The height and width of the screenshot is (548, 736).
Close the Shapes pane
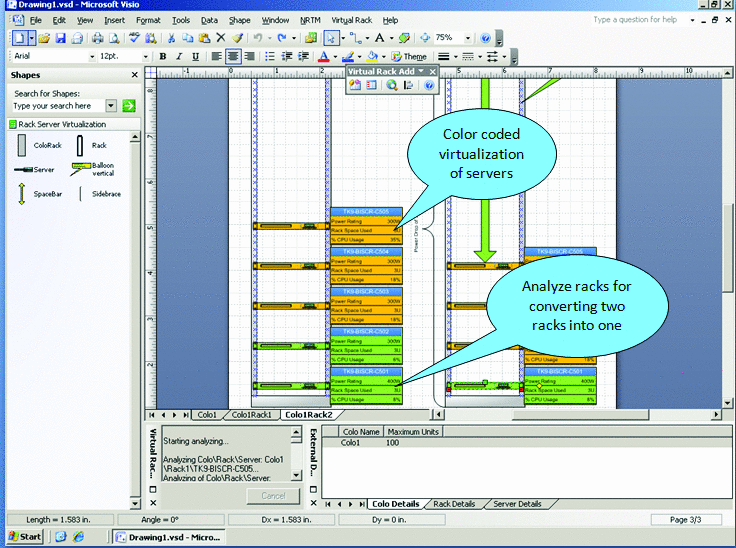pyautogui.click(x=135, y=75)
